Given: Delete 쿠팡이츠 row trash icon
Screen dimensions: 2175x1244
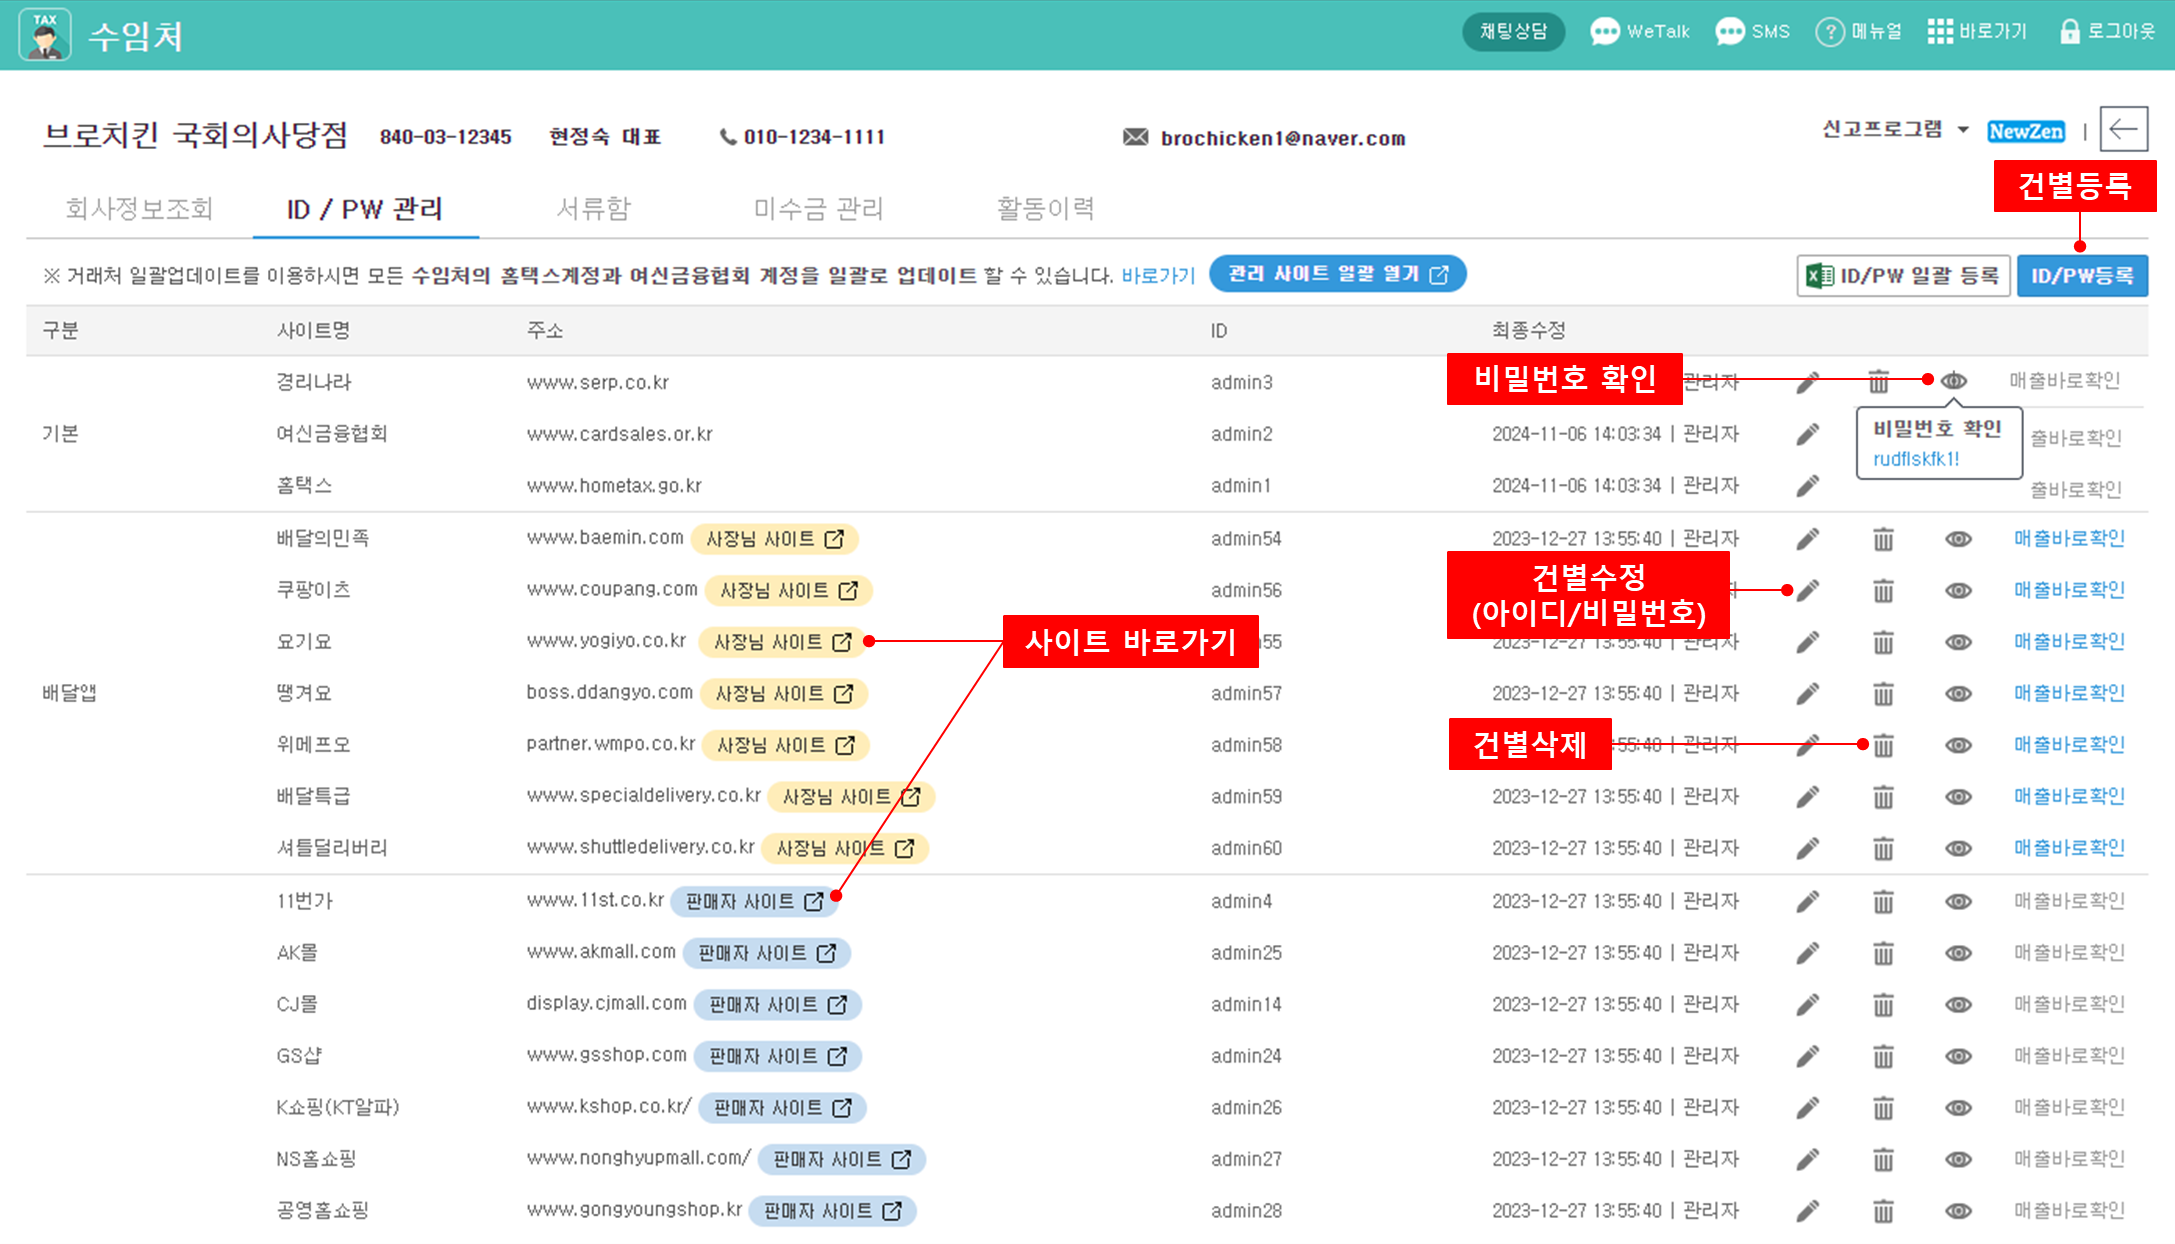Looking at the screenshot, I should 1883,591.
